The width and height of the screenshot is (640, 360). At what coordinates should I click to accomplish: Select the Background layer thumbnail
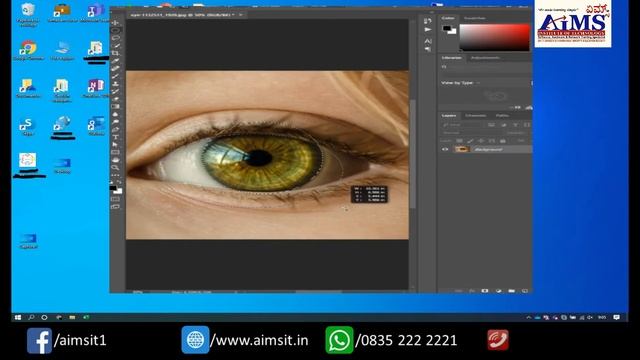click(x=462, y=149)
